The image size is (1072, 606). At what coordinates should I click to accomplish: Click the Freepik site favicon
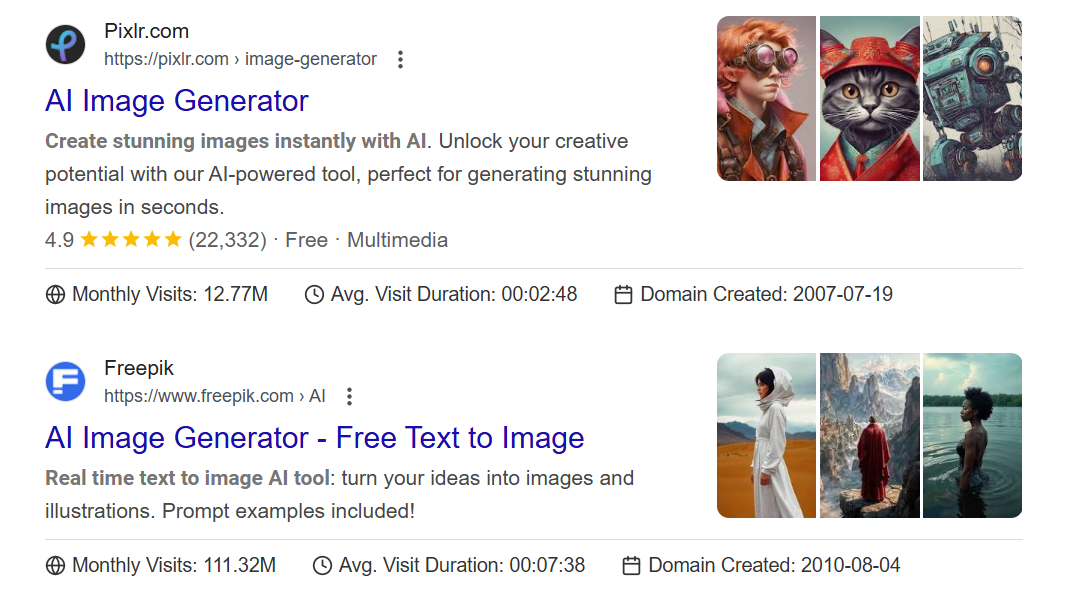(66, 381)
